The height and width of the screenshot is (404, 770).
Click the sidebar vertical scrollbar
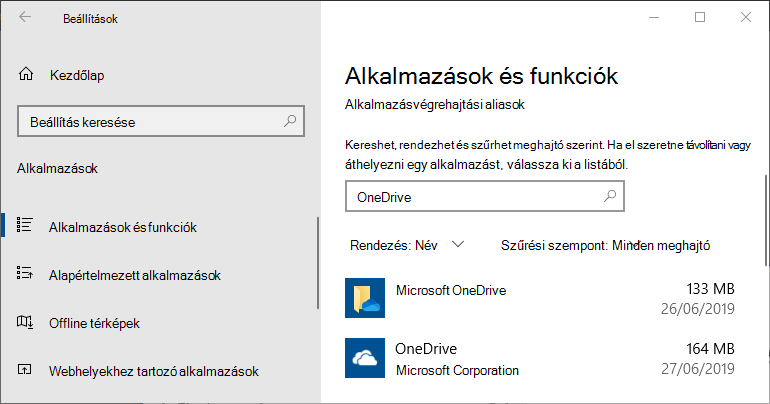click(x=318, y=263)
